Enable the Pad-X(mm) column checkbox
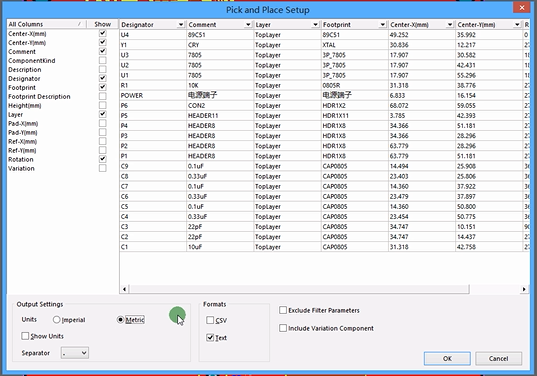The width and height of the screenshot is (537, 376). (x=102, y=123)
